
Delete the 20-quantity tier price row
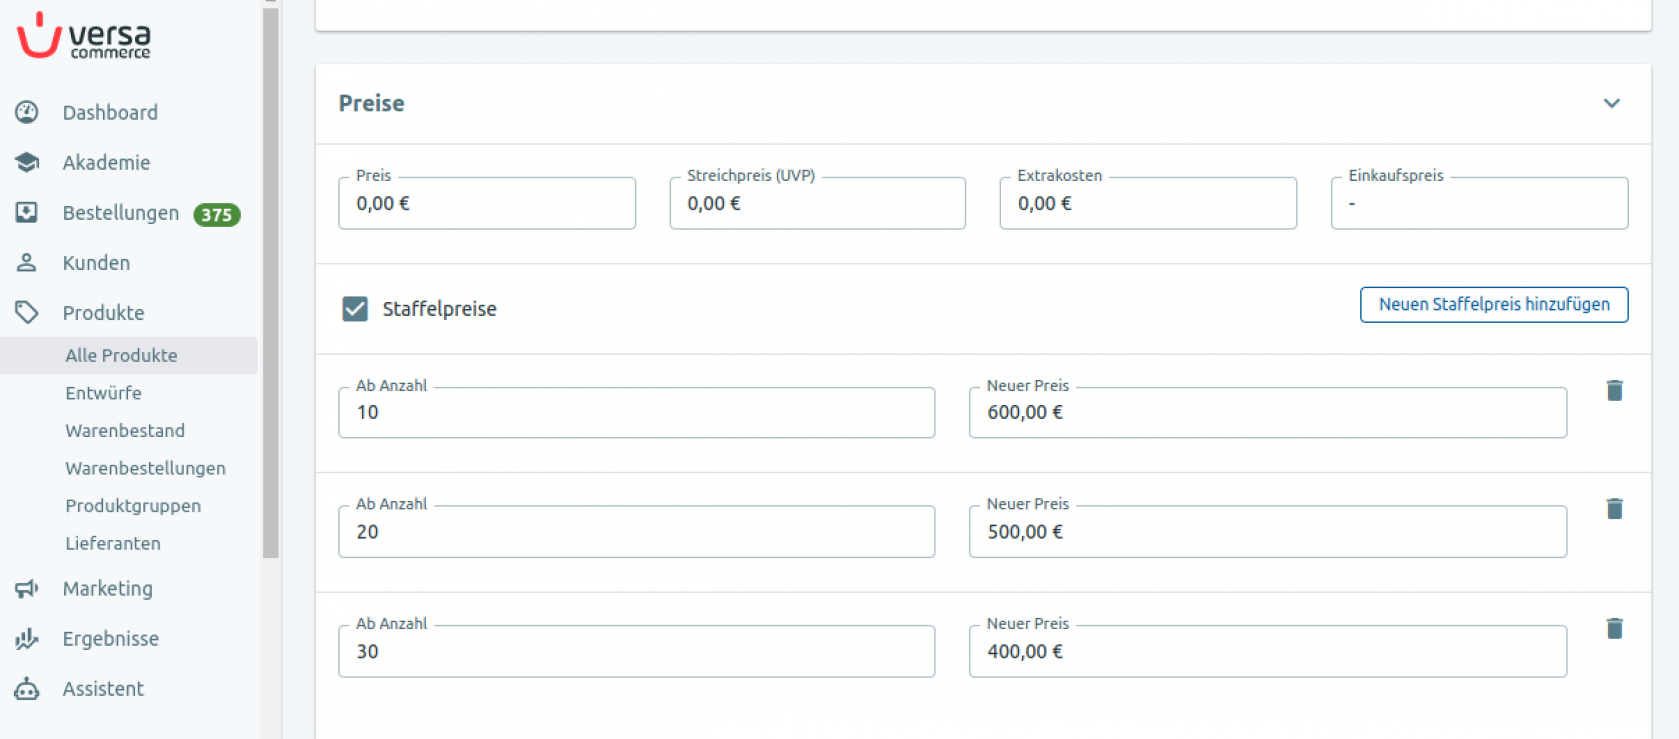[1614, 509]
